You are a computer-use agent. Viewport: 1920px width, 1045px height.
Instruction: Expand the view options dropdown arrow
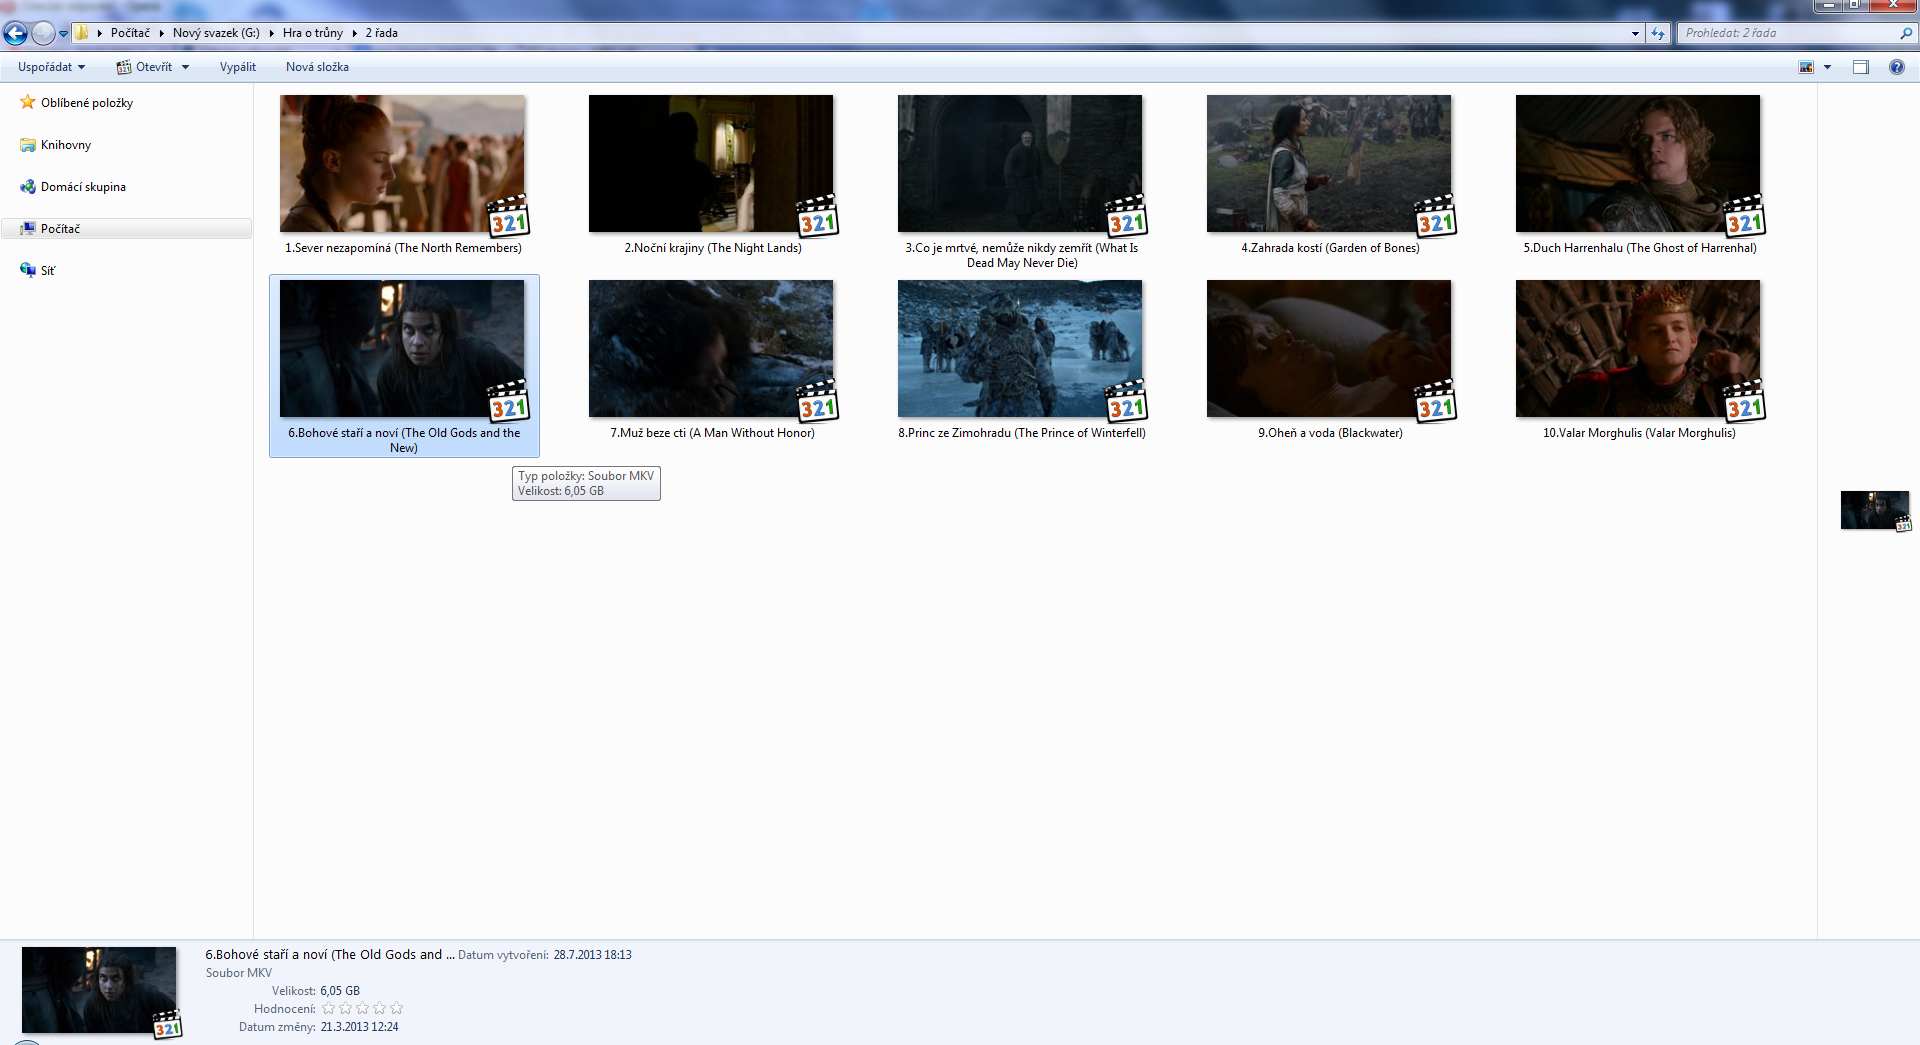1827,67
